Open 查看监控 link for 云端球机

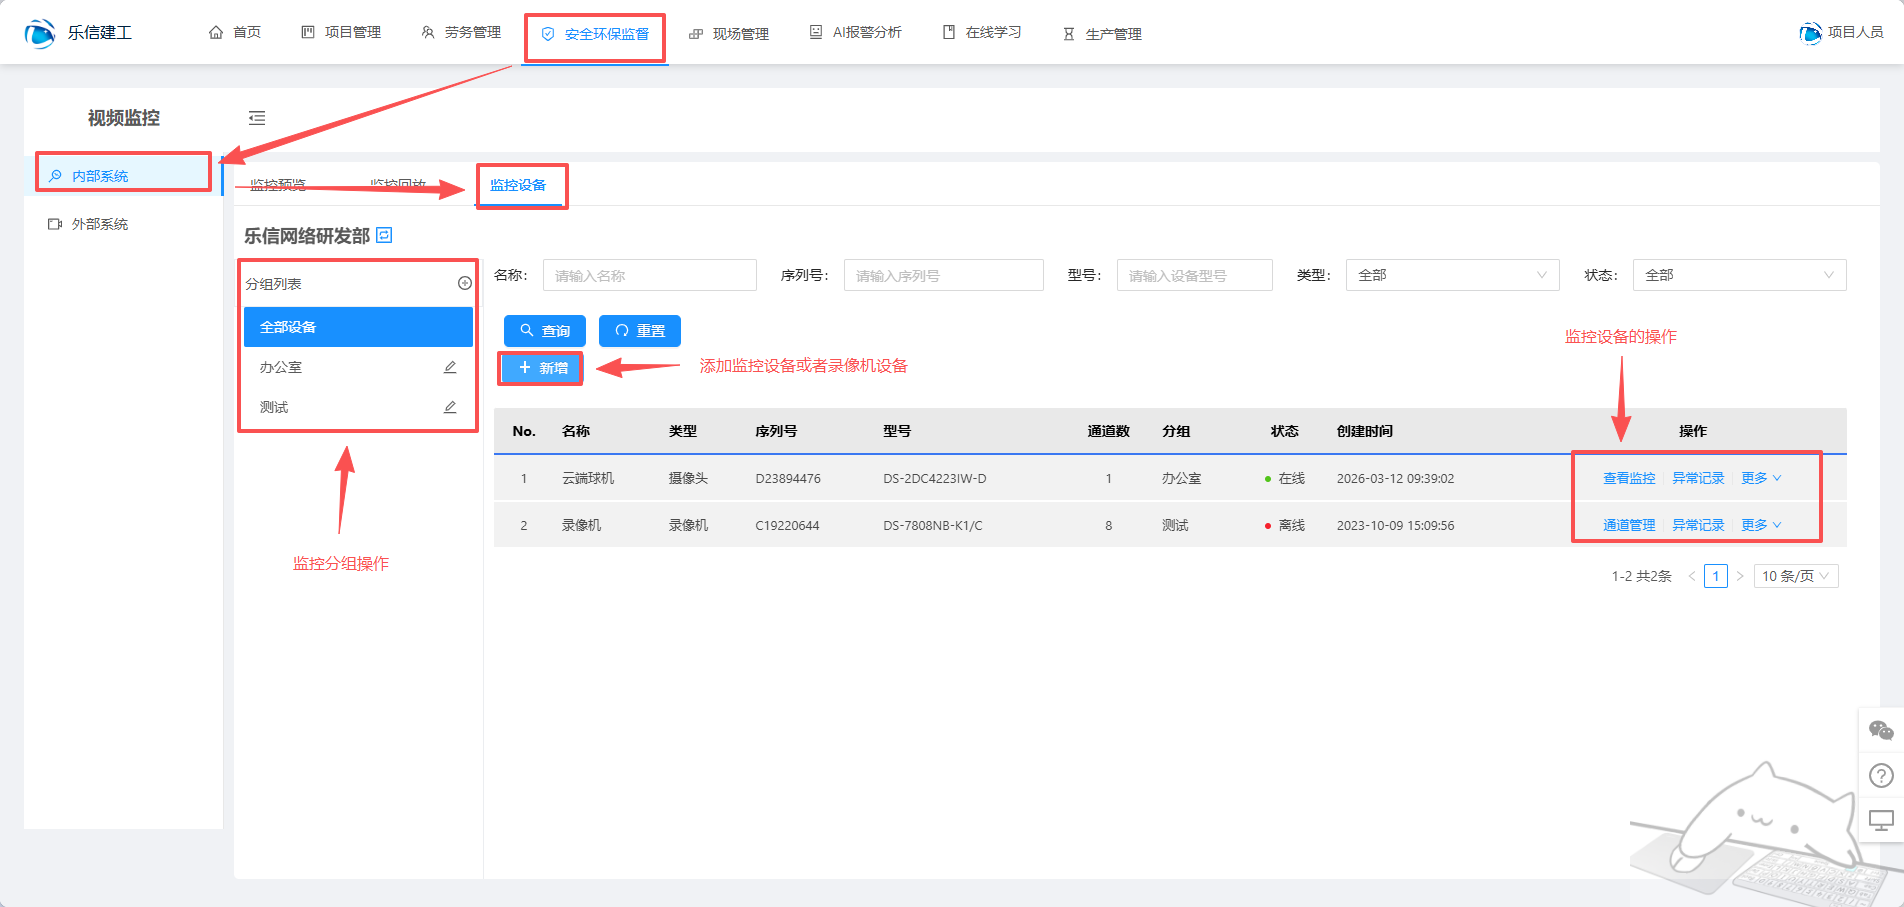click(1629, 478)
